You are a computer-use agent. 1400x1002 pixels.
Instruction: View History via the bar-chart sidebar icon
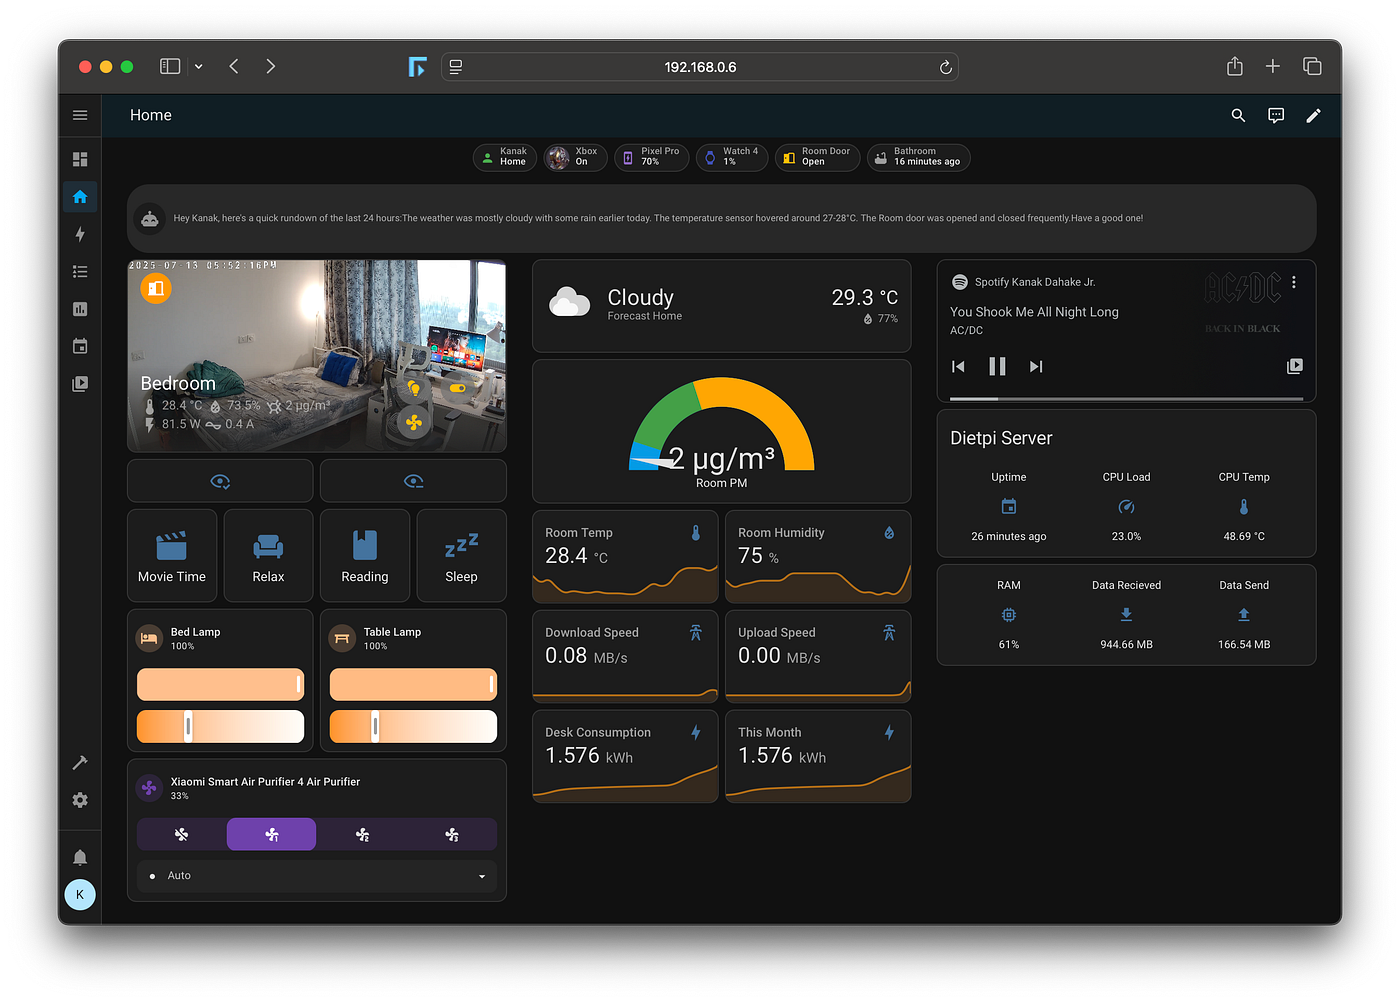(x=80, y=309)
